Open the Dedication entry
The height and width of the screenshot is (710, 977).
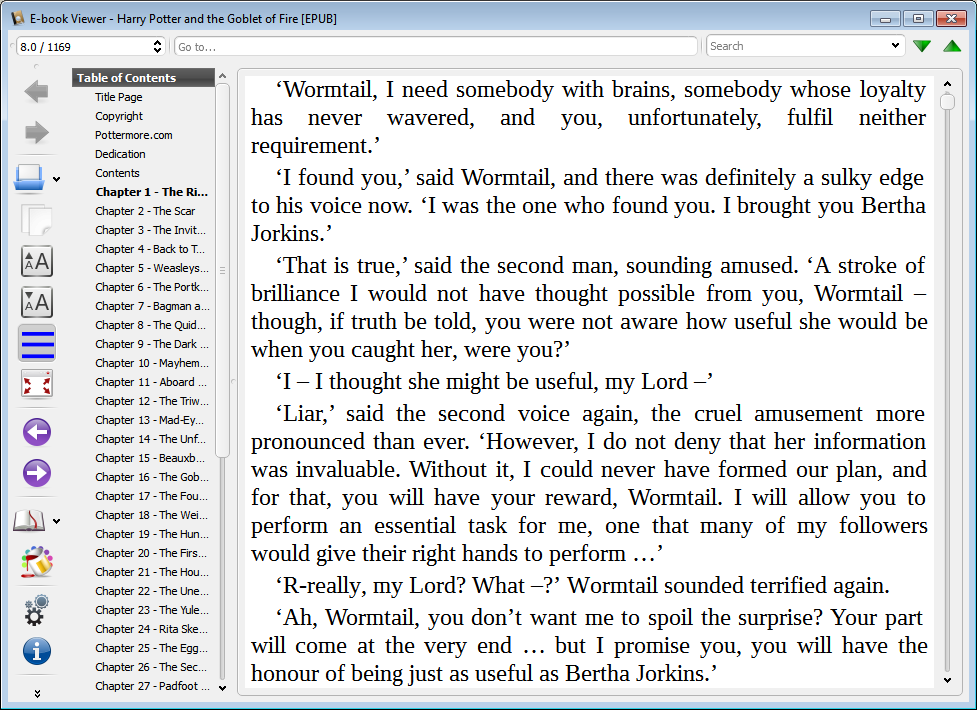click(x=120, y=154)
